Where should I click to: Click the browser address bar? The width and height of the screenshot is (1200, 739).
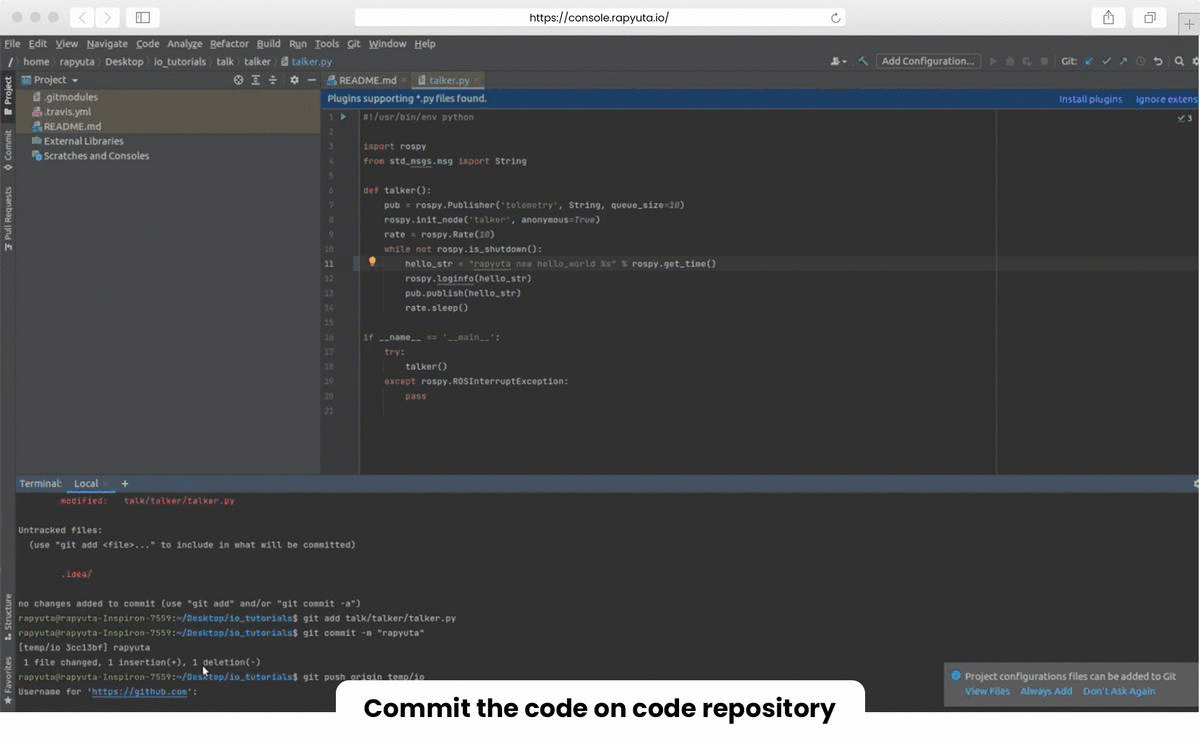click(600, 17)
